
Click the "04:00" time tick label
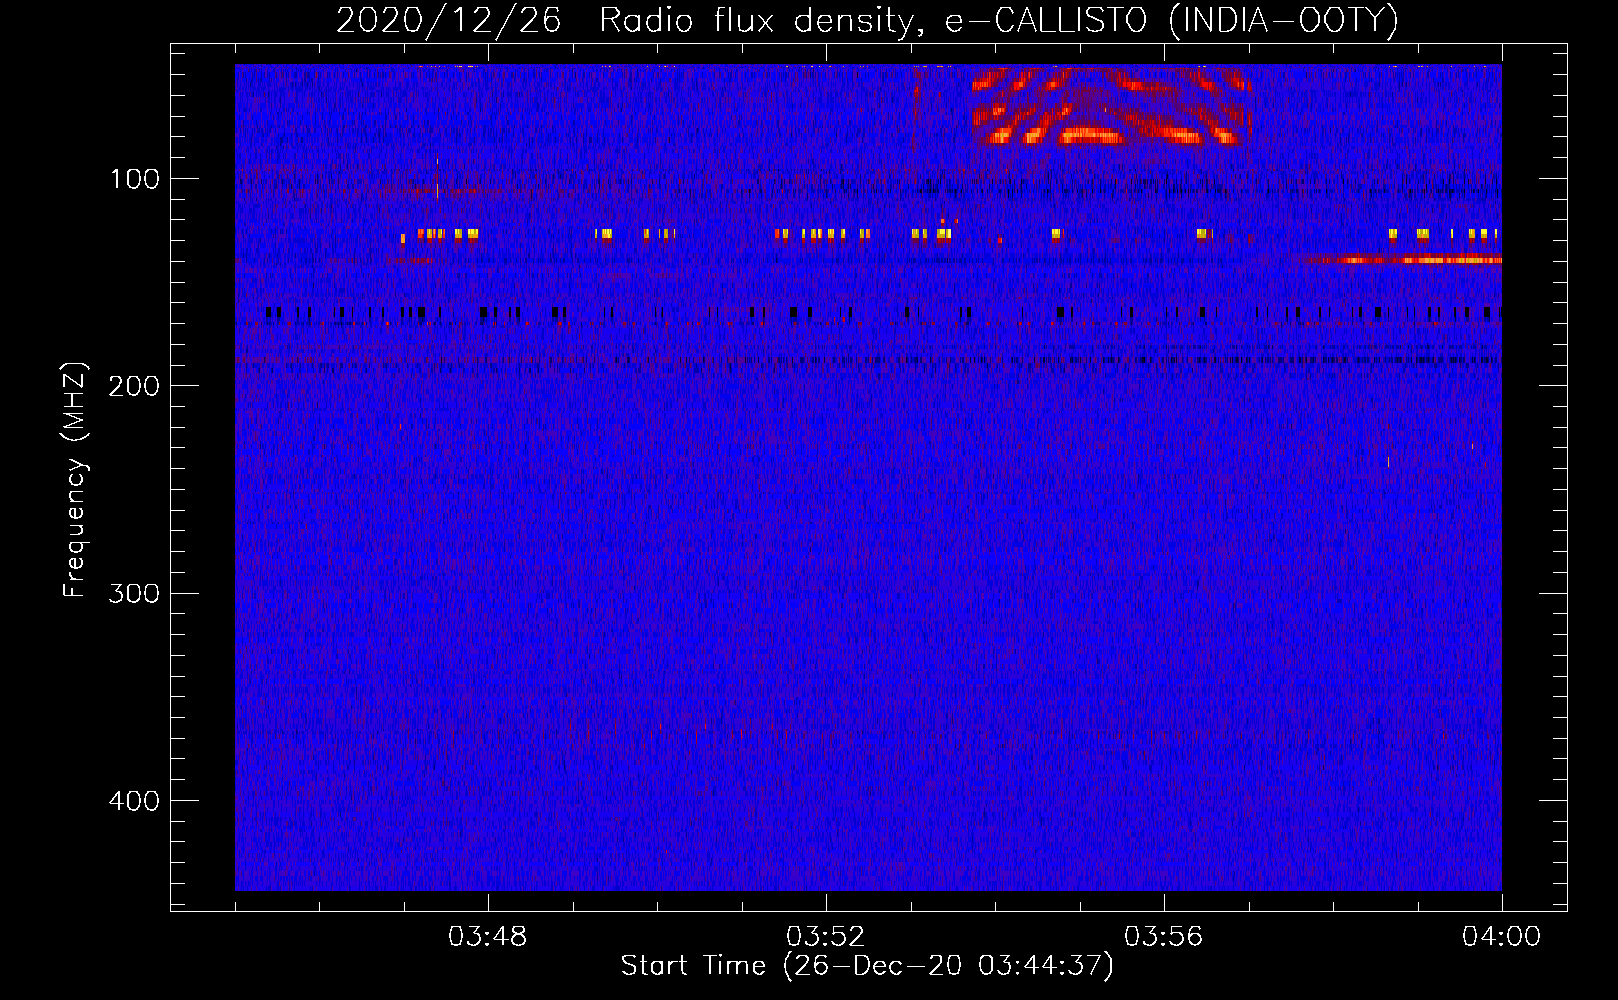(x=1501, y=937)
